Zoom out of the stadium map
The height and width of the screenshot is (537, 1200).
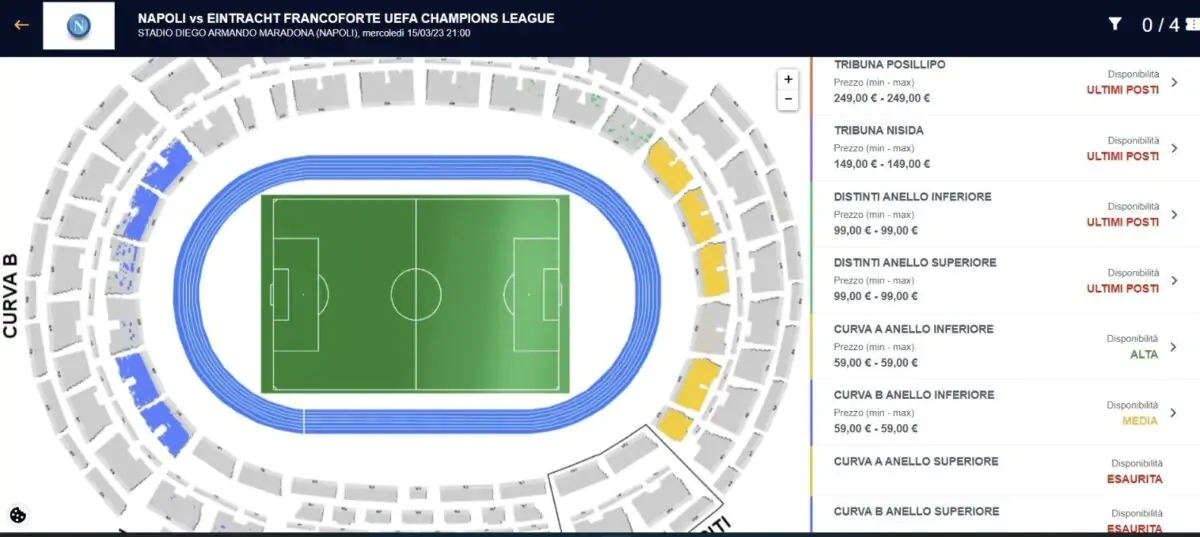(x=789, y=99)
